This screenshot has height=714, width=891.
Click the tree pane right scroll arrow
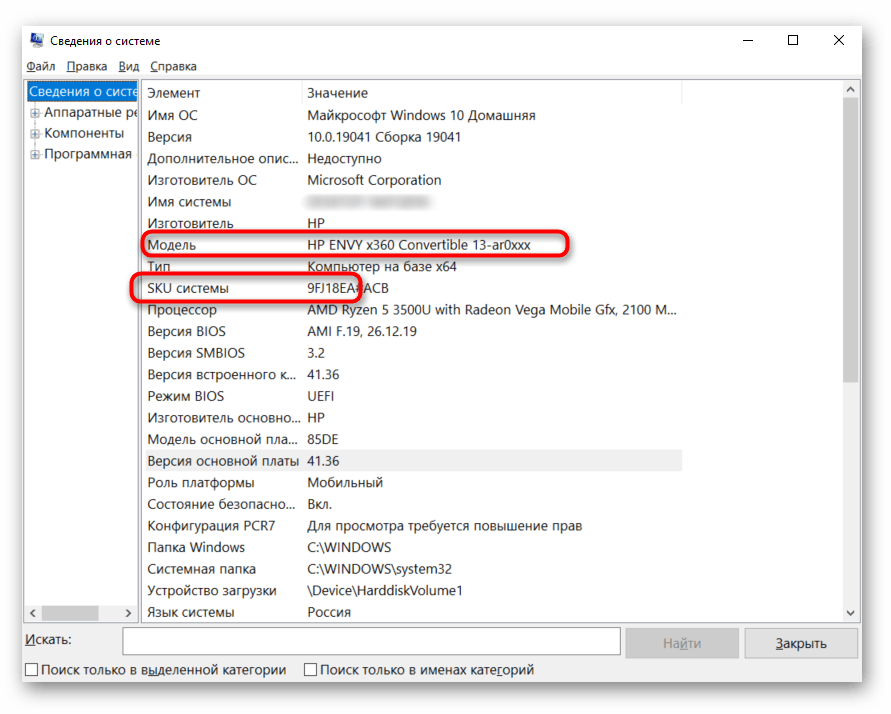(x=128, y=613)
